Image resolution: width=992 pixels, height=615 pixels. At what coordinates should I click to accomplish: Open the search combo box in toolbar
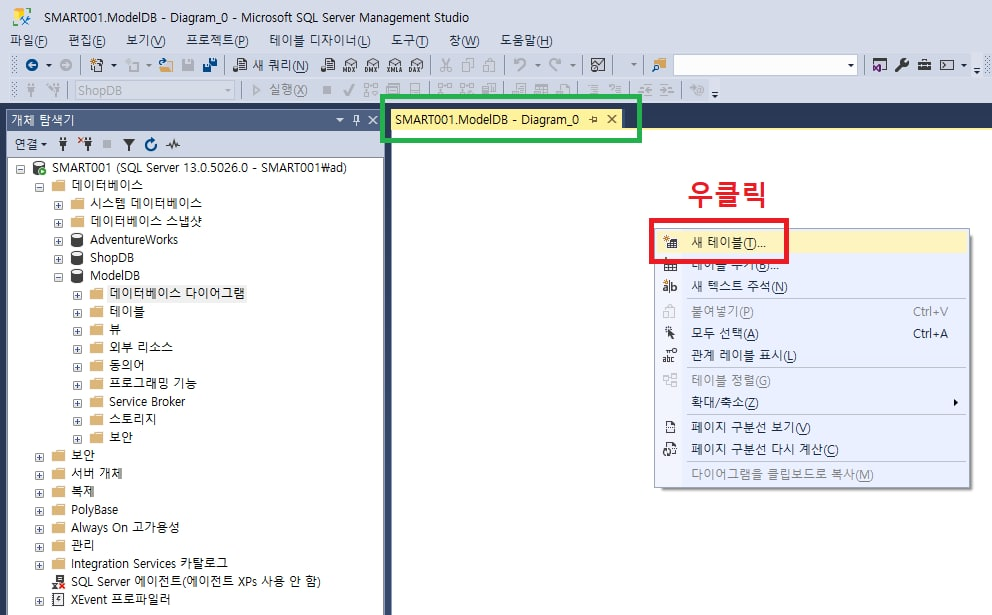[850, 65]
